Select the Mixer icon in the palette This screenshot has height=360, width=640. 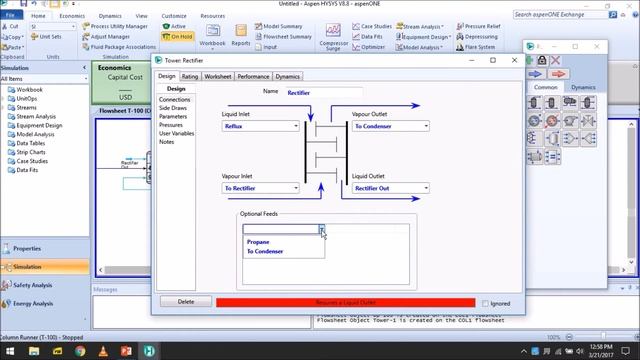click(570, 139)
